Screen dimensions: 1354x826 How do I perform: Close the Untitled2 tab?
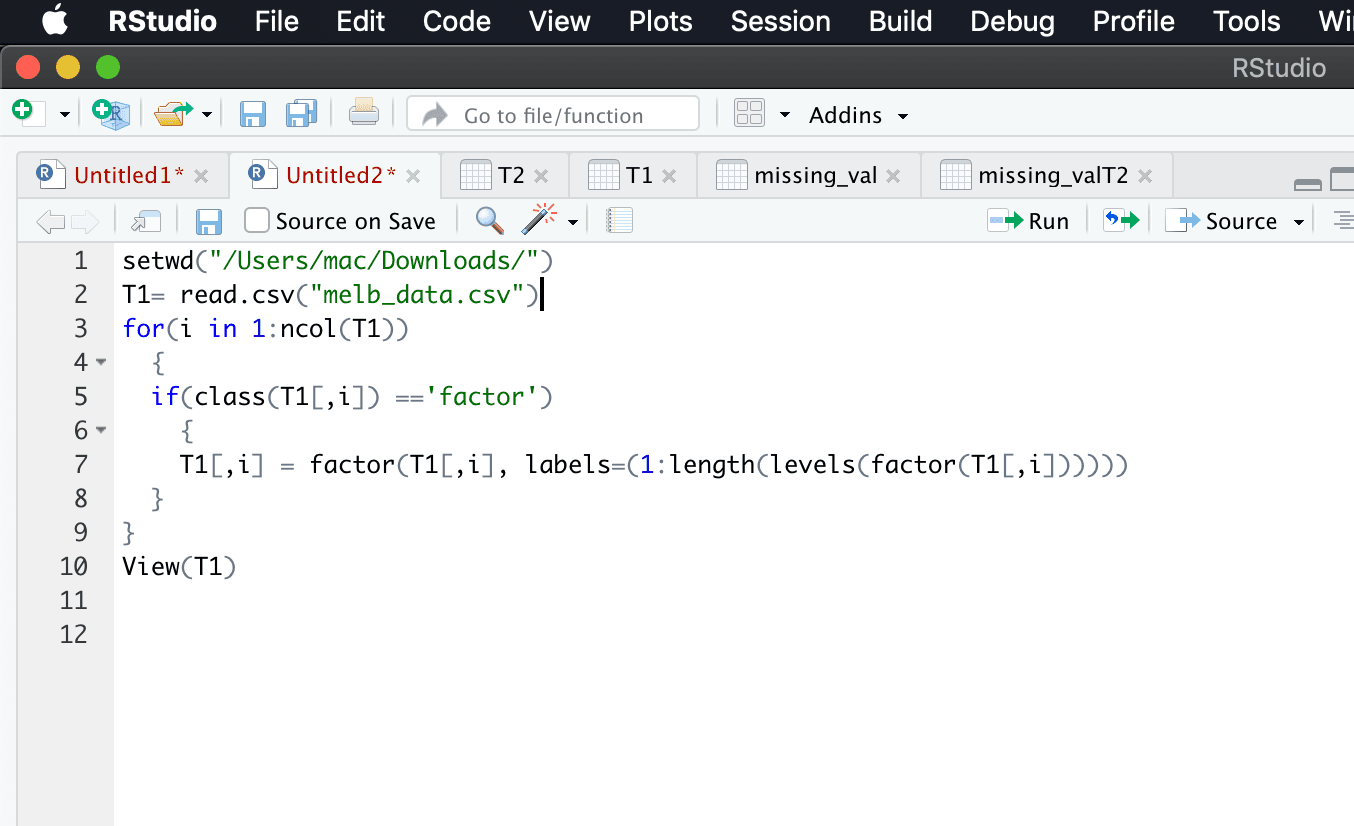[413, 176]
